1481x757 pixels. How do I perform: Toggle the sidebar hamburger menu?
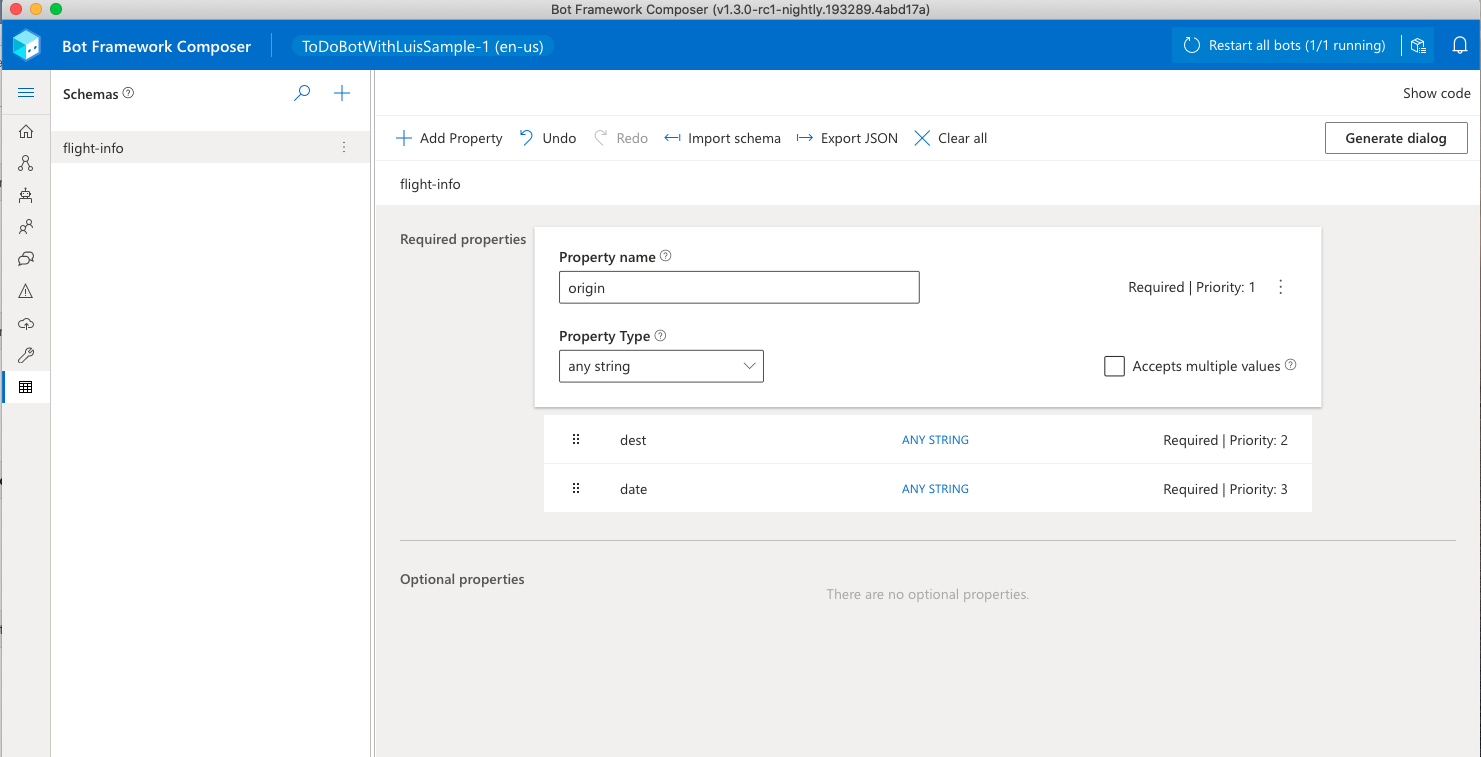tap(26, 93)
